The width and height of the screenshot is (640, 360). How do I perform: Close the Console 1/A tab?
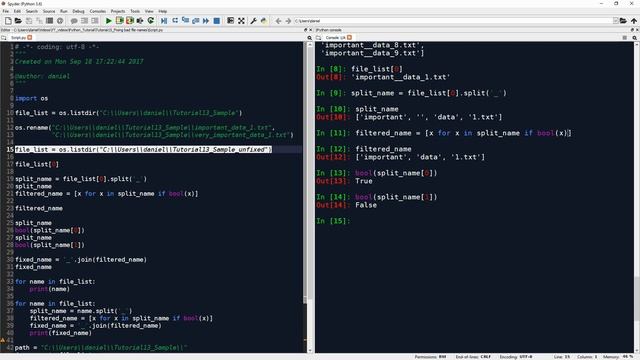click(349, 38)
